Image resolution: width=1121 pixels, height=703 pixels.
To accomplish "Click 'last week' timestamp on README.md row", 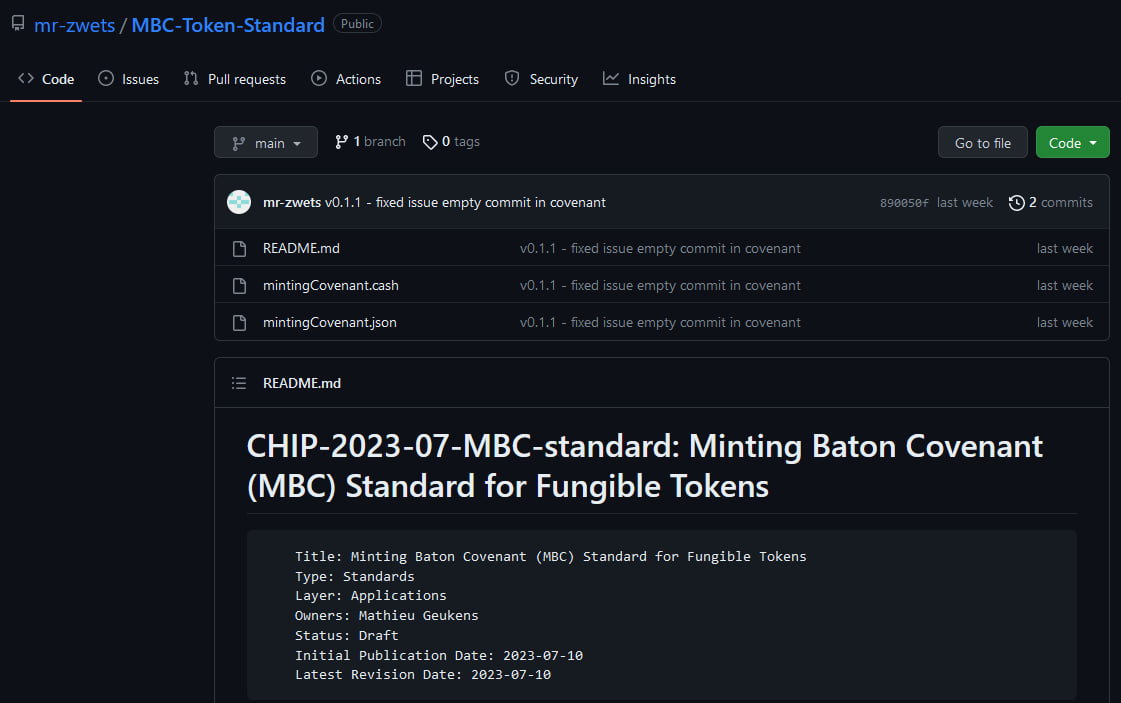I will [1065, 248].
